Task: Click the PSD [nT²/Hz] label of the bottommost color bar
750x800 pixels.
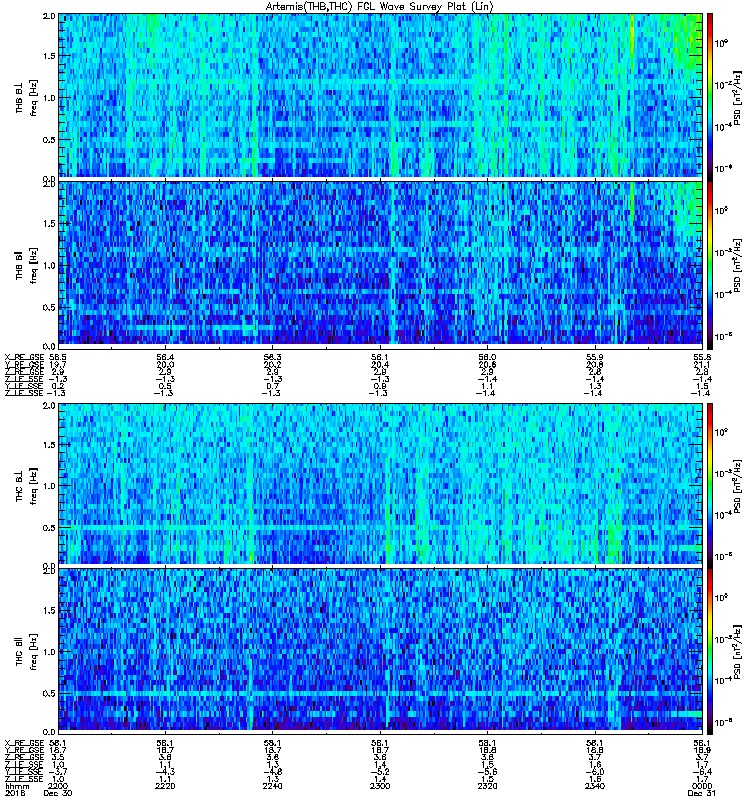Action: click(737, 652)
